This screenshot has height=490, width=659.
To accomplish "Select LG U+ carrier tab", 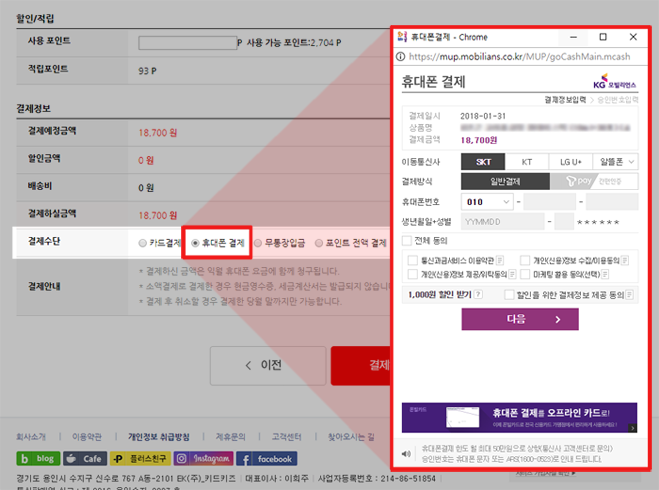I will [x=570, y=162].
